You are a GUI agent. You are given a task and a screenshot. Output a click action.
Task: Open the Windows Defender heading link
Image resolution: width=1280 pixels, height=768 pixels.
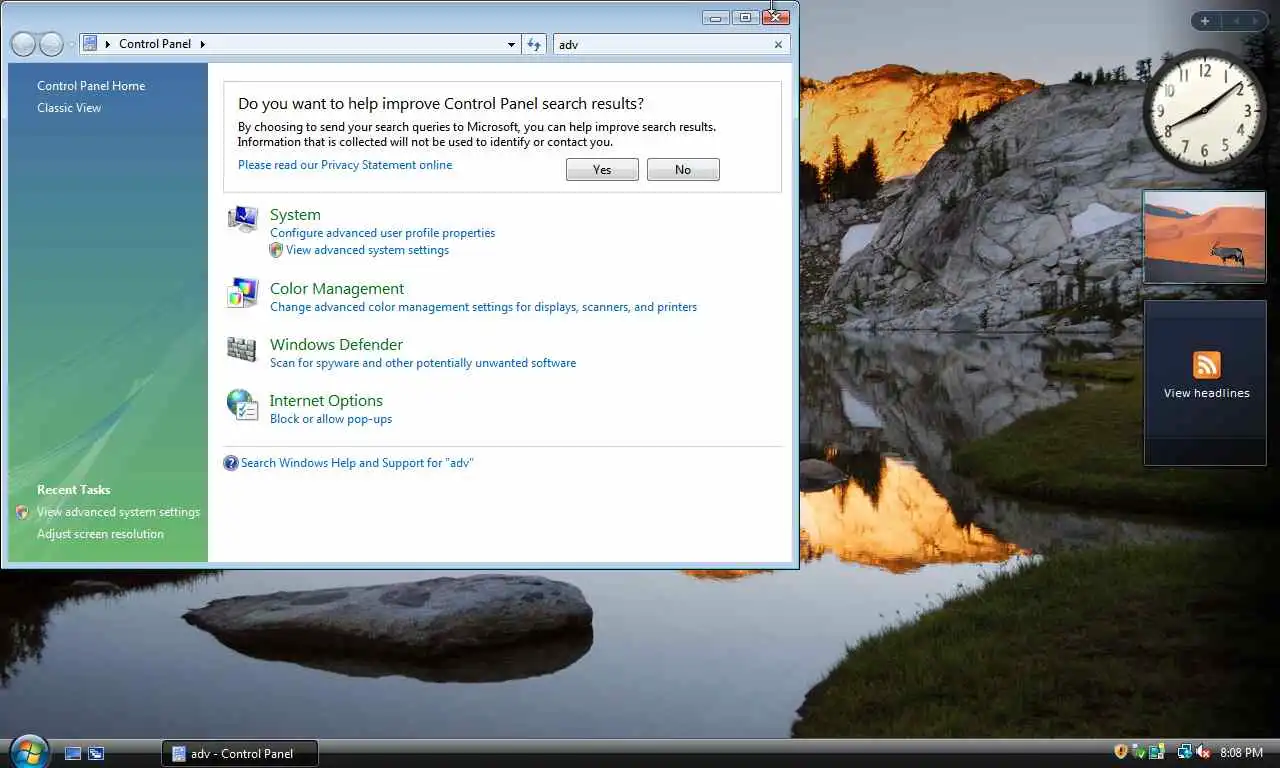336,345
